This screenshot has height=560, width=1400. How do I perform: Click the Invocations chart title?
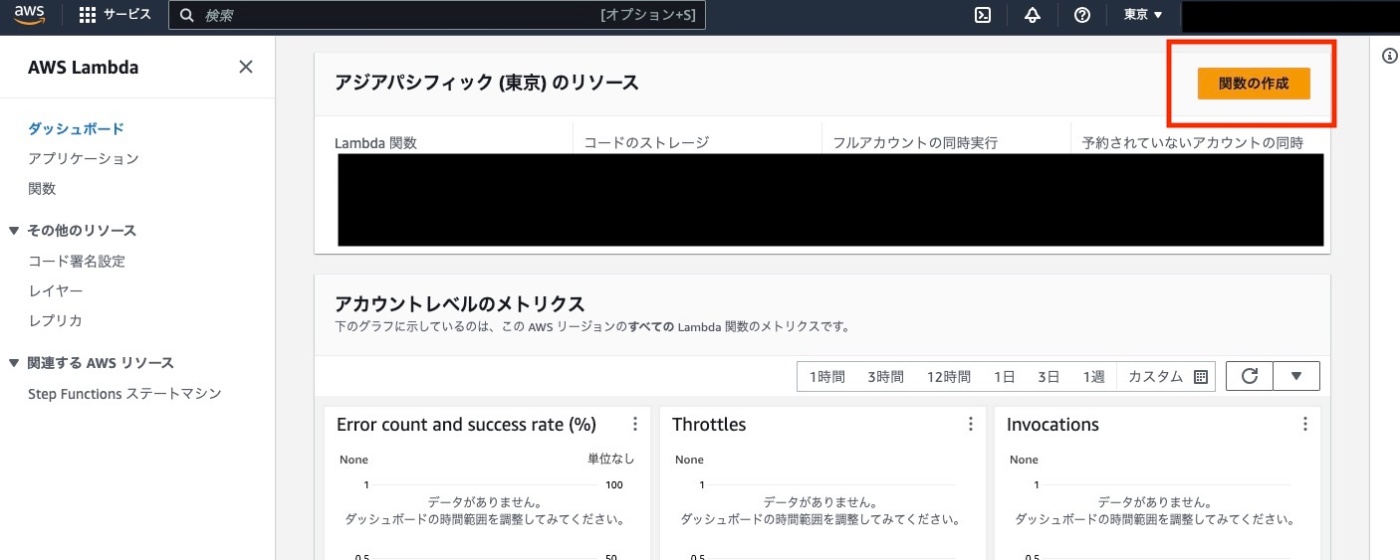click(1053, 425)
